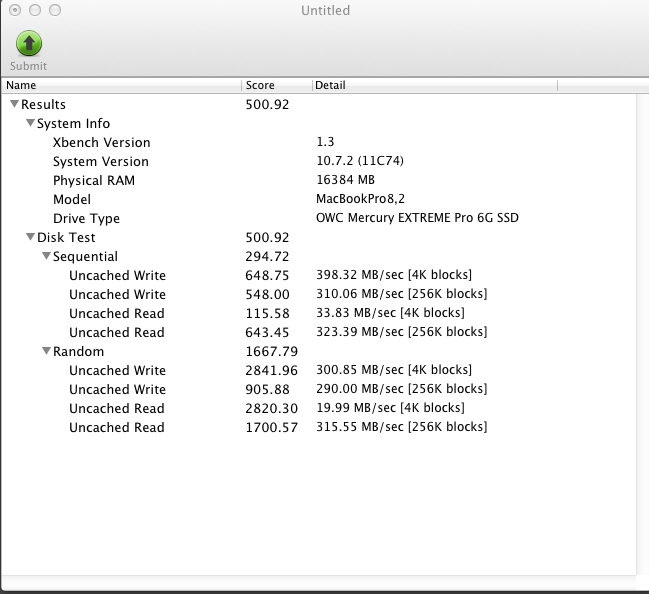Click '300.85 MB/sec [4K blocks]' detail
The image size is (649, 594).
coord(394,370)
